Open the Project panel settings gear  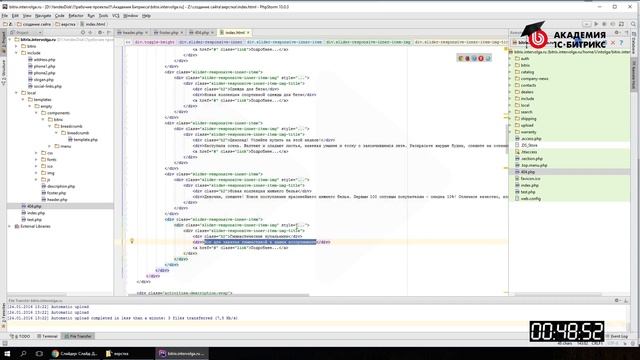point(100,32)
